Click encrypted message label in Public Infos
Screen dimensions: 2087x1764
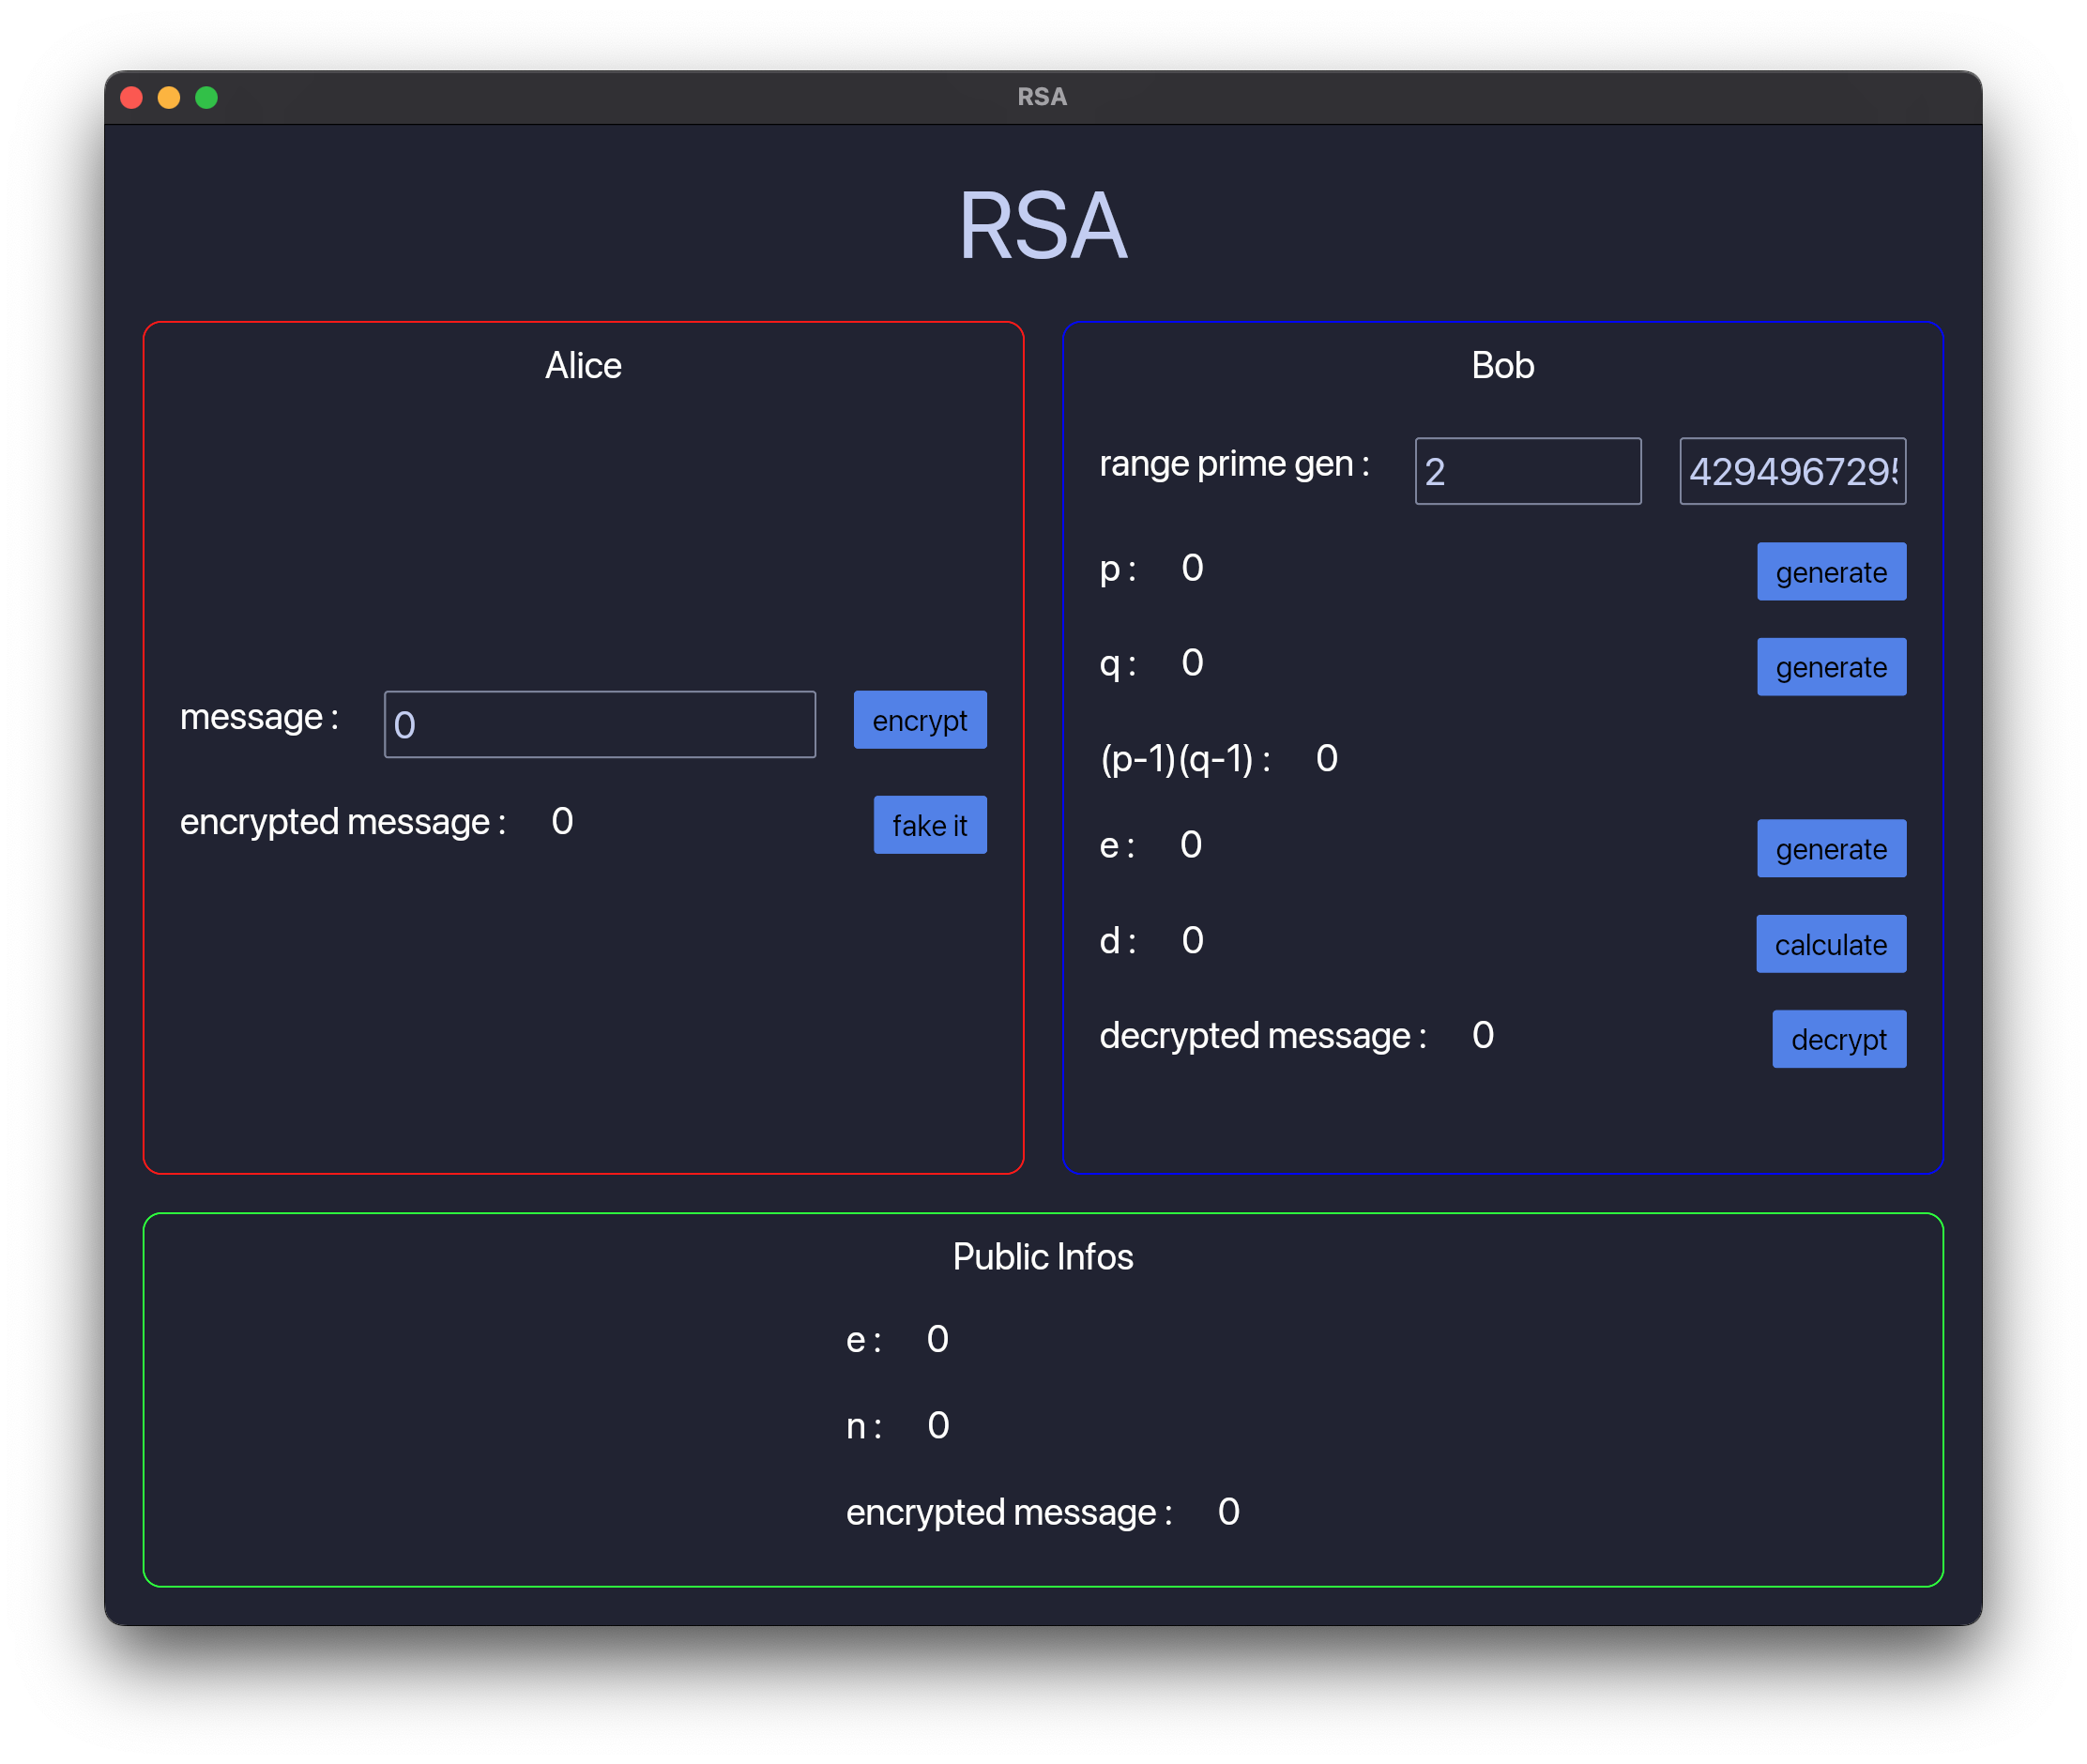pyautogui.click(x=1009, y=1512)
